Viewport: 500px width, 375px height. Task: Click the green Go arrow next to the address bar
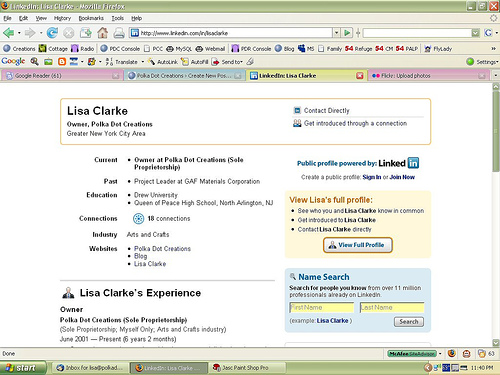(347, 33)
